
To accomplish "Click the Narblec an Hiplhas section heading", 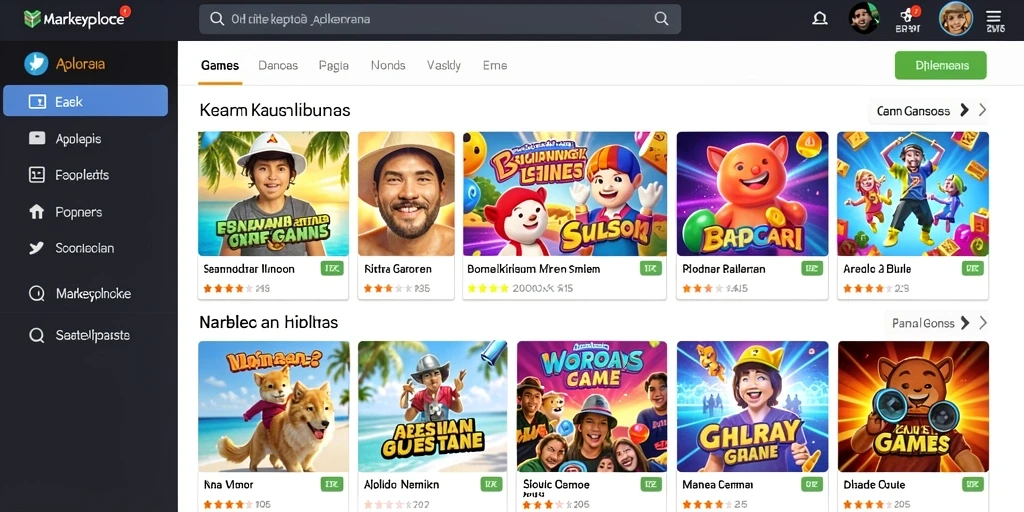I will (x=268, y=322).
